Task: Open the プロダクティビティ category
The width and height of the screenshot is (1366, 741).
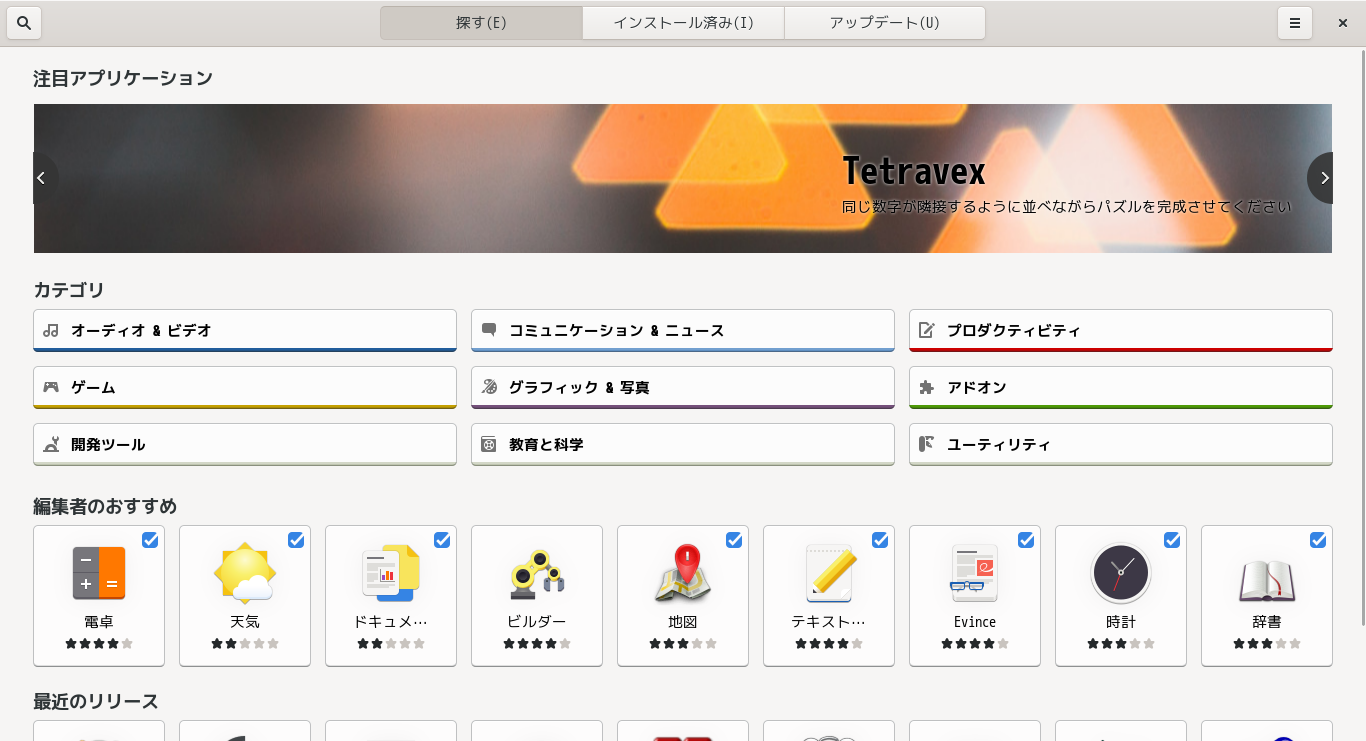Action: (x=1121, y=330)
